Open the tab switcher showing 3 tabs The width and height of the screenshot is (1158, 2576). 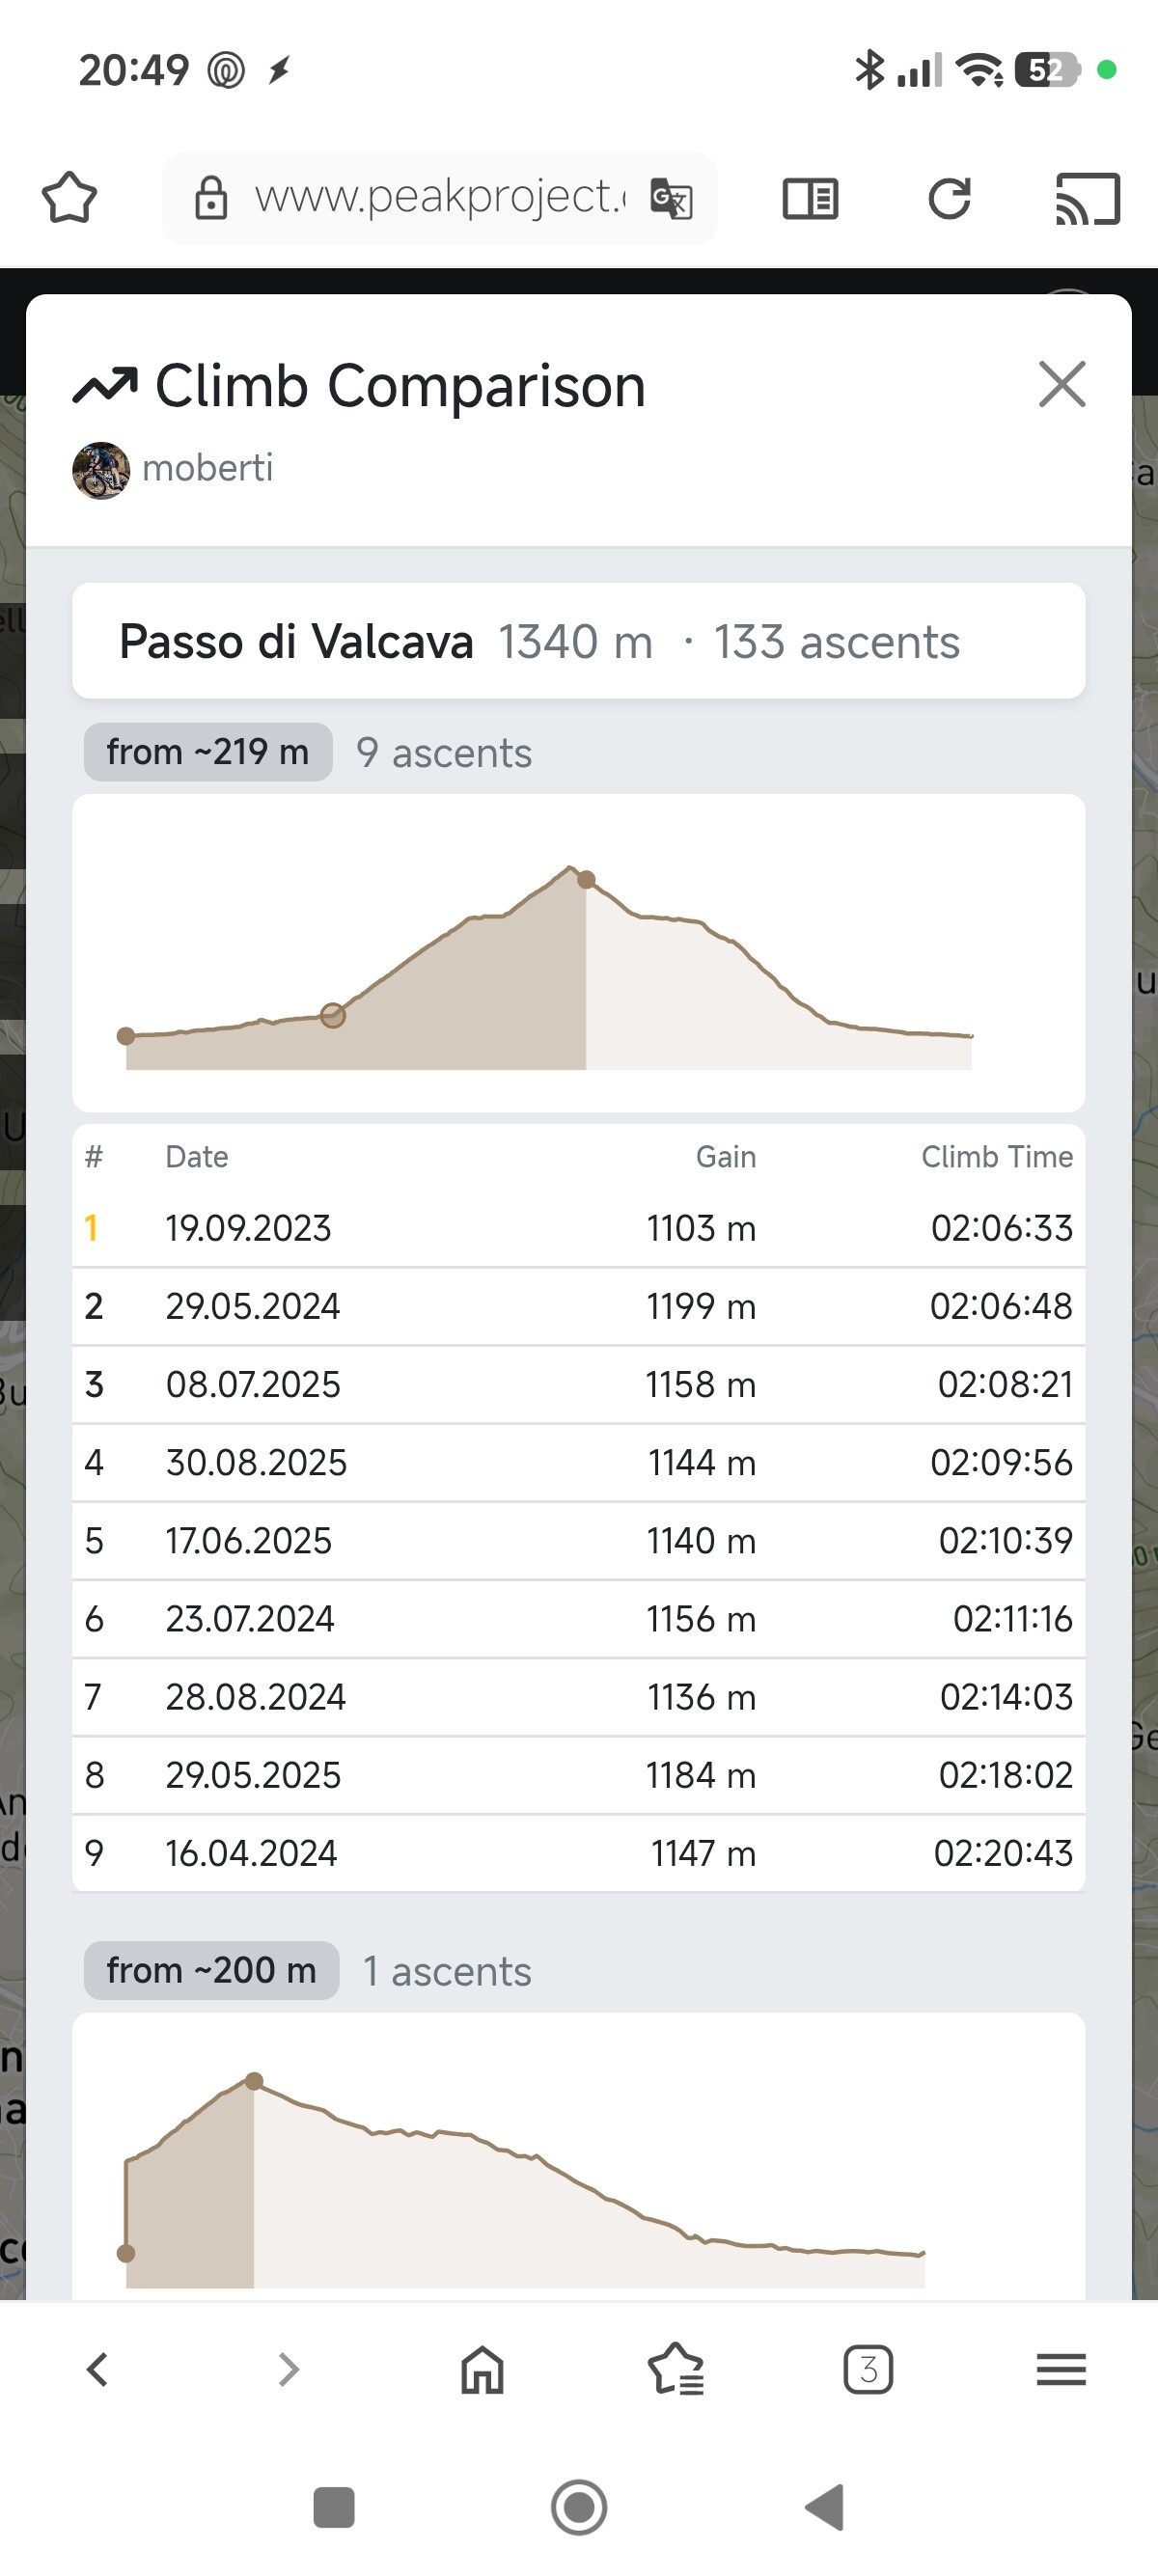point(868,2369)
